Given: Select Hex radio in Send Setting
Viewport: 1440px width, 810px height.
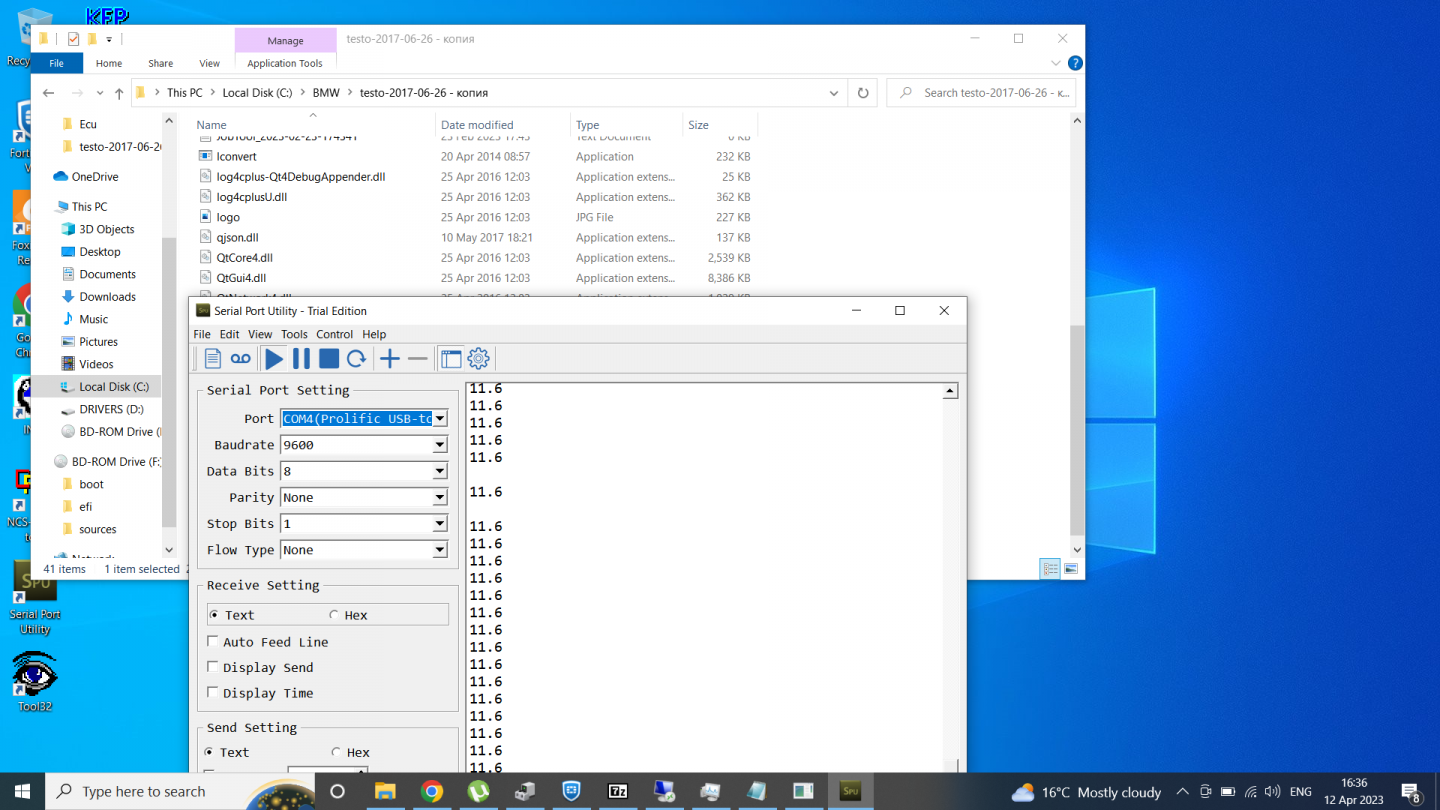Looking at the screenshot, I should (x=336, y=752).
